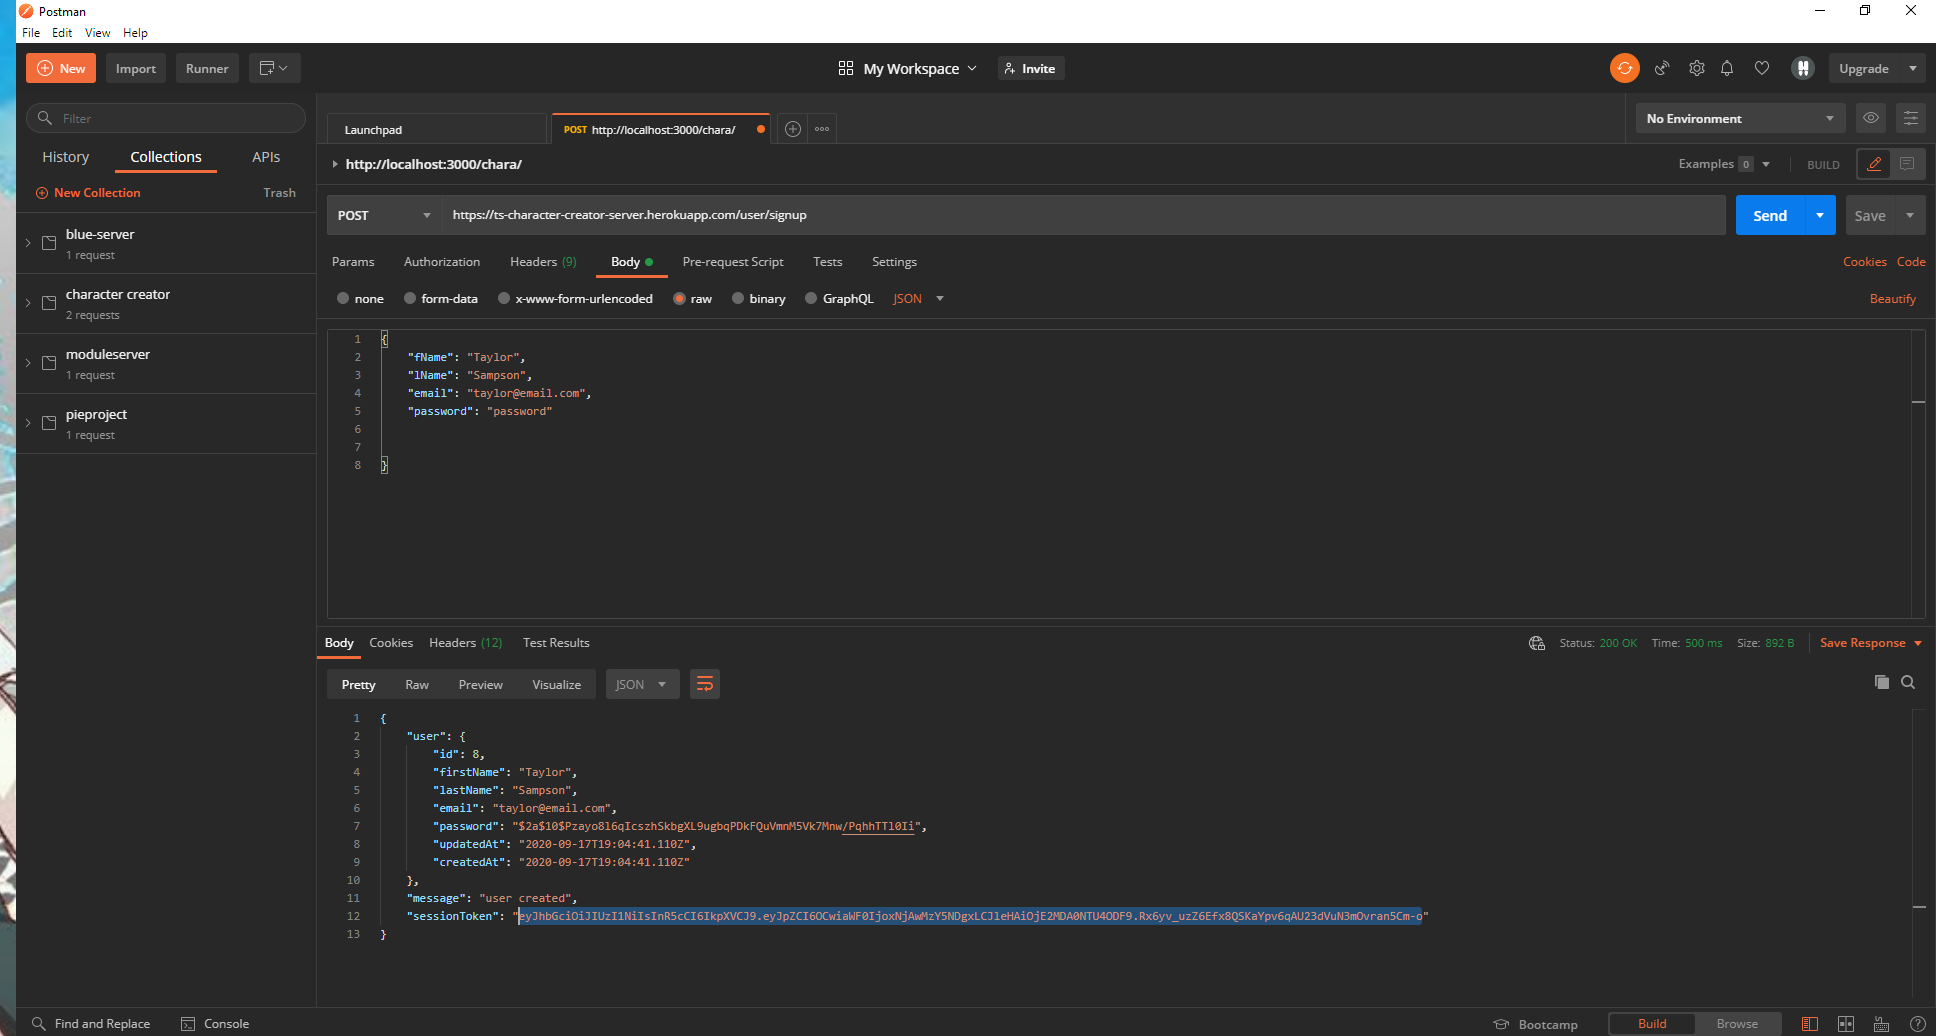Open Find and Replace in status bar
The height and width of the screenshot is (1036, 1936).
coord(91,1023)
